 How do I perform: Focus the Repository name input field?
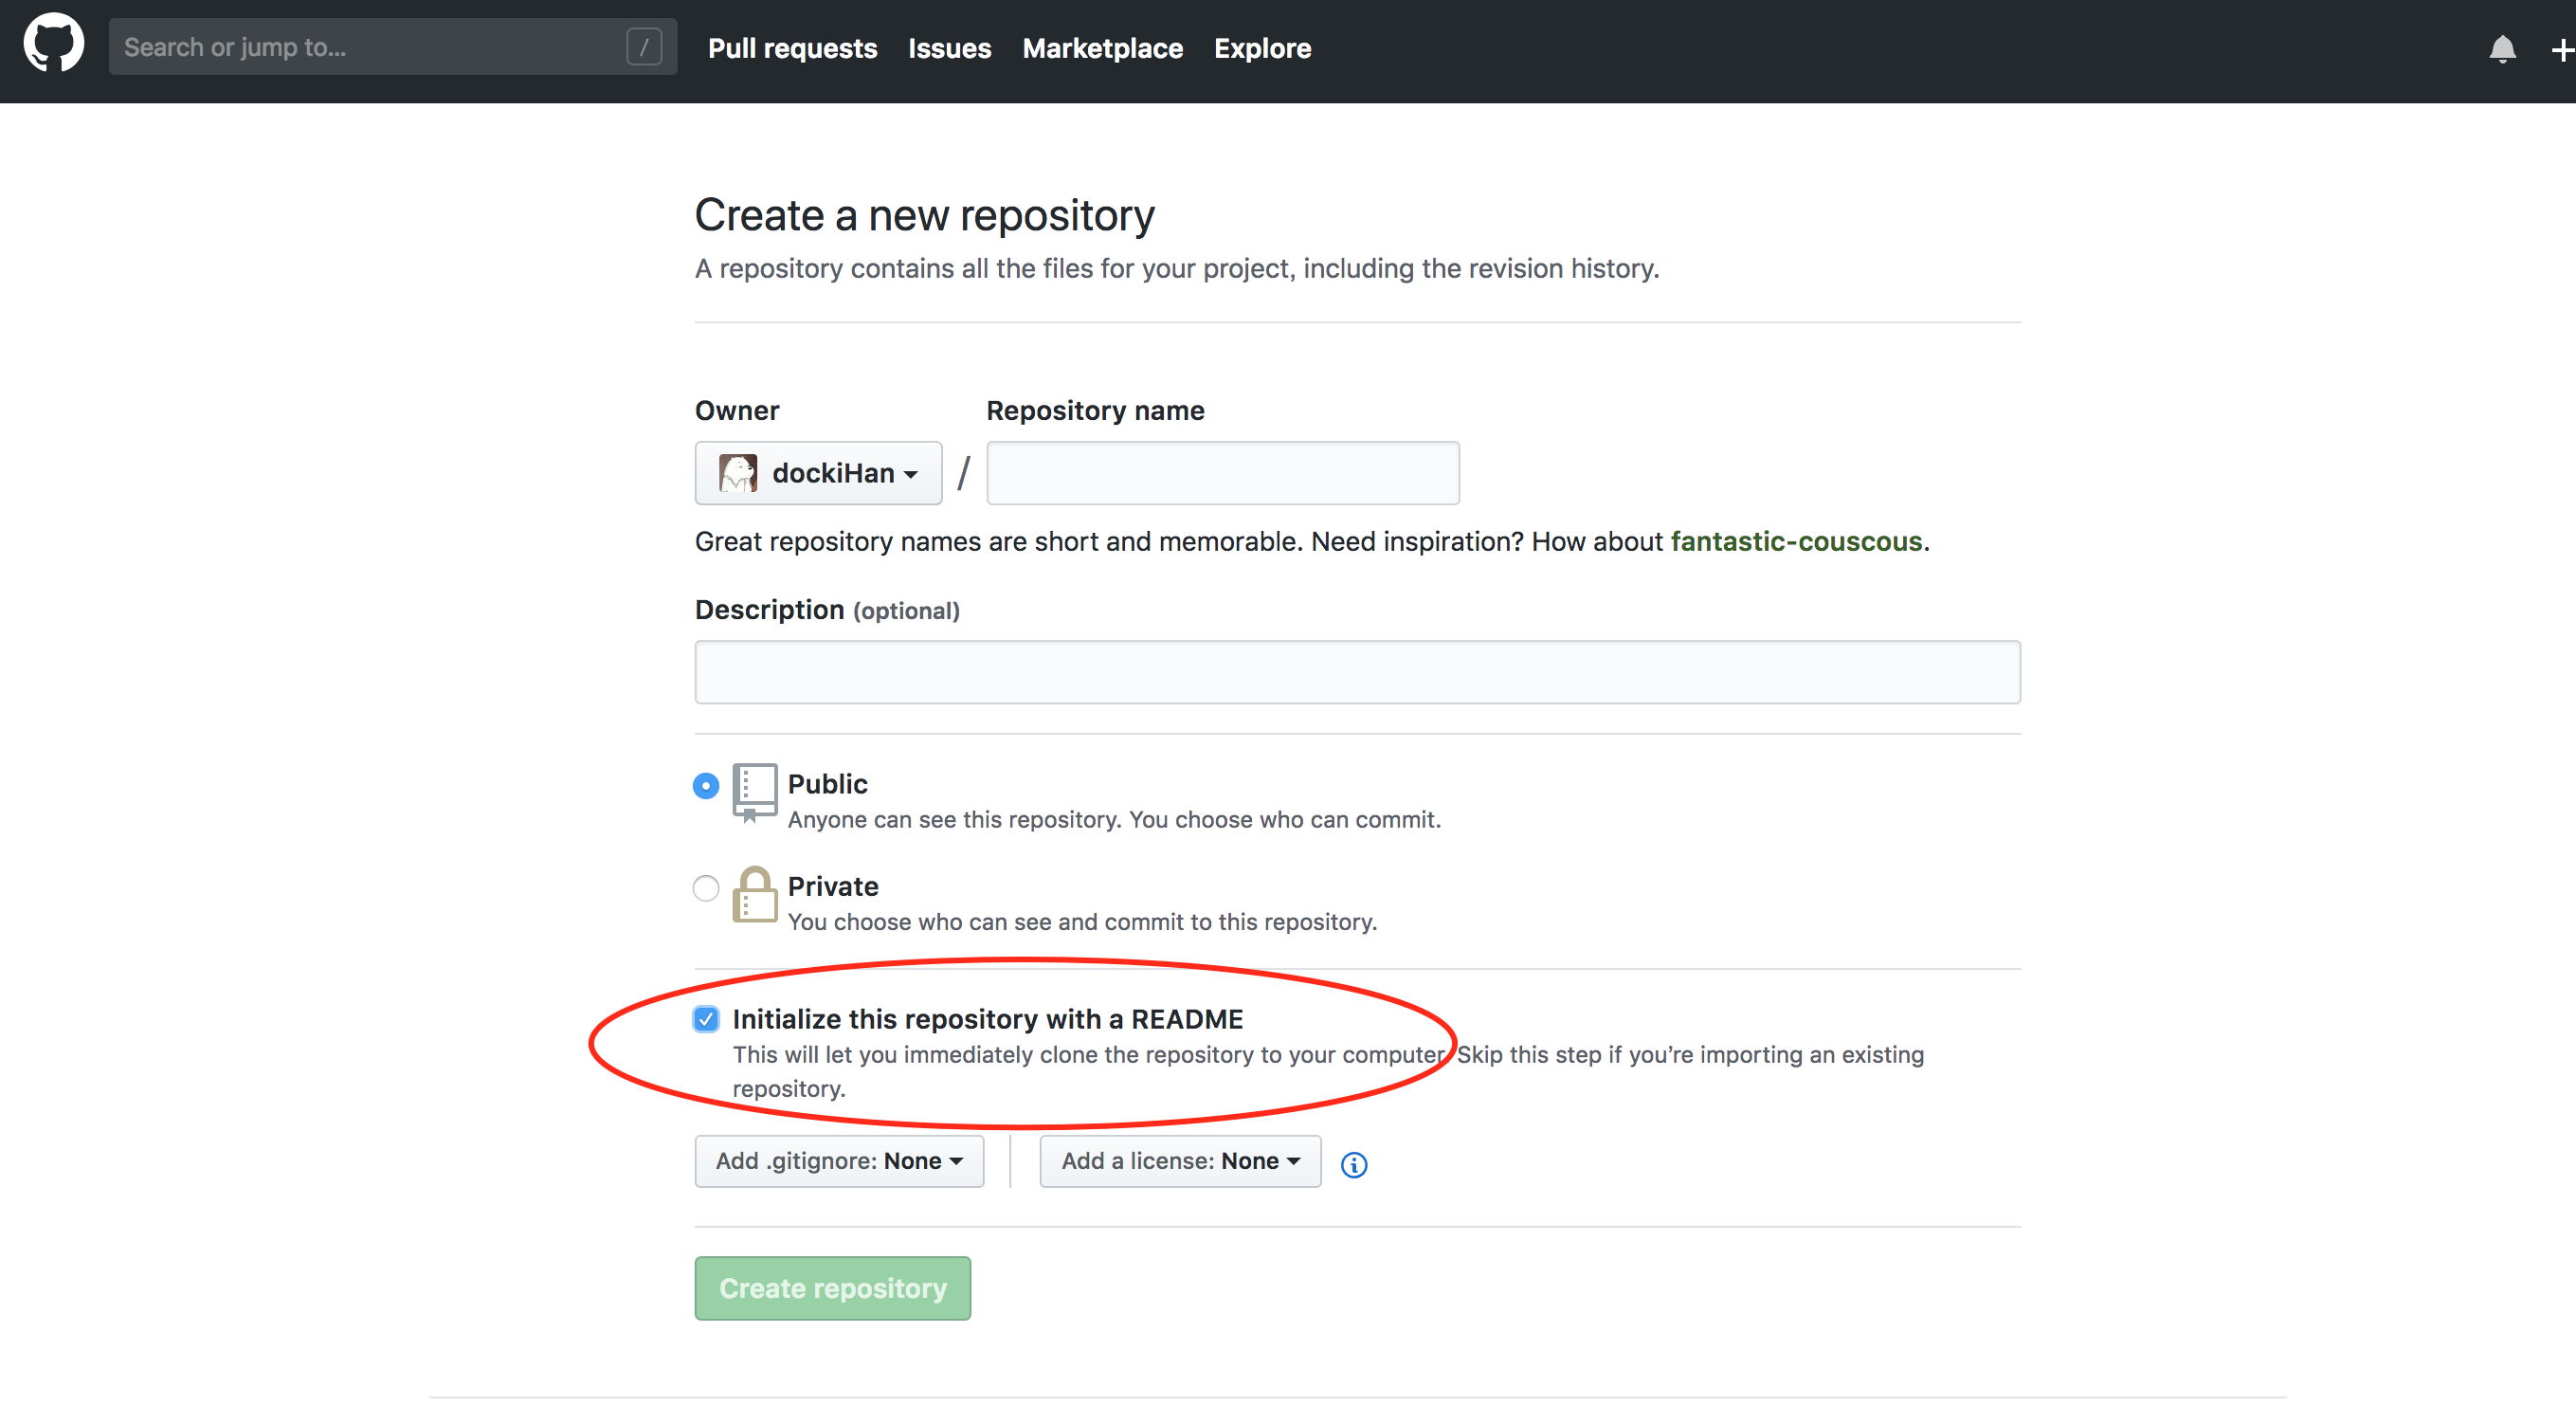(1222, 473)
